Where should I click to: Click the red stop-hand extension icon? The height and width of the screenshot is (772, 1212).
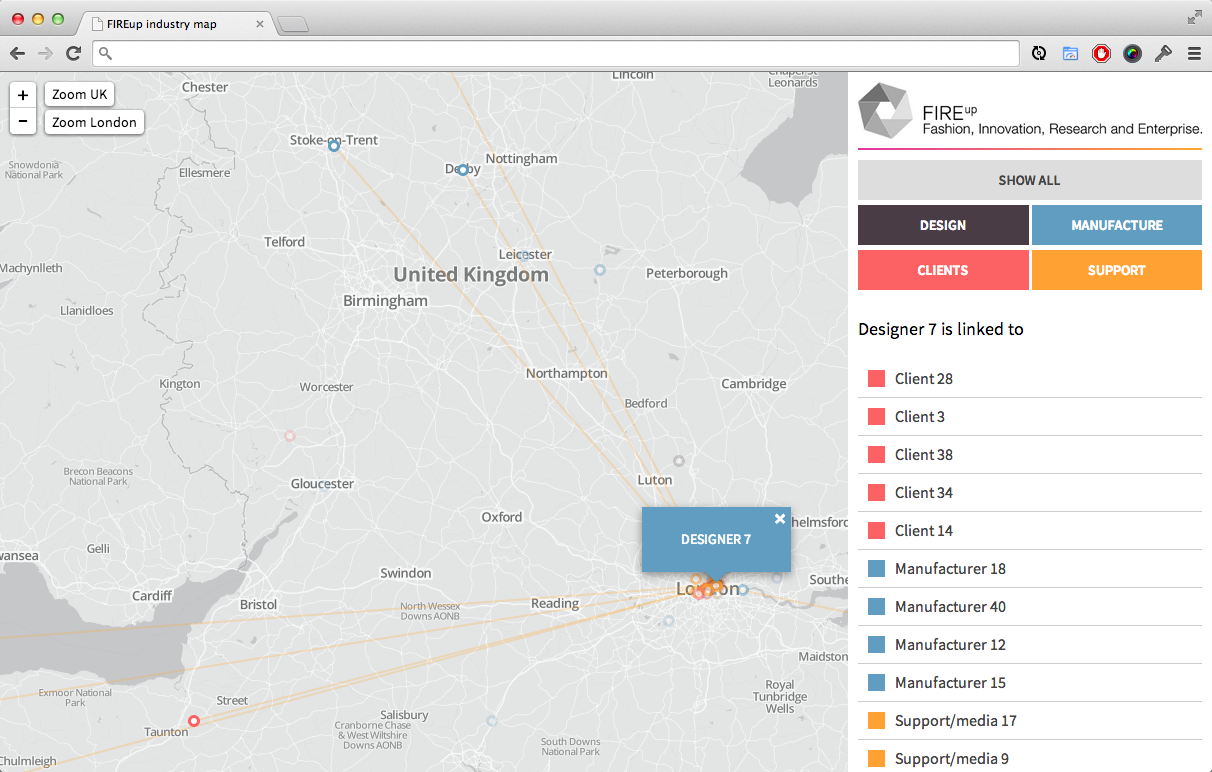(x=1101, y=53)
